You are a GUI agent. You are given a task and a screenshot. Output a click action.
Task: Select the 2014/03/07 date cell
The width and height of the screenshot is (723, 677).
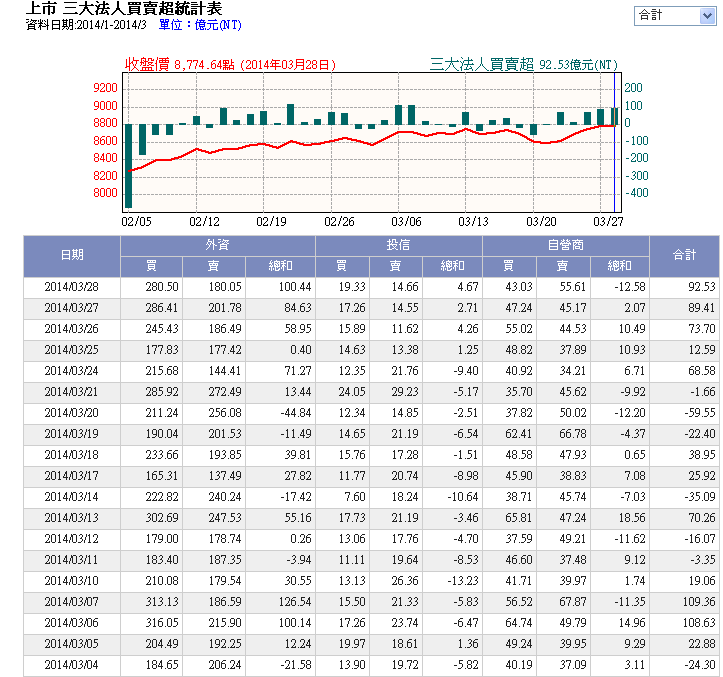71,602
